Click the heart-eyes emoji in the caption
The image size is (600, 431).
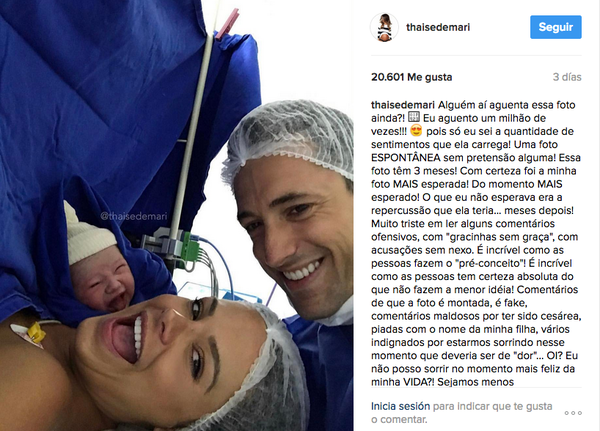[x=416, y=131]
